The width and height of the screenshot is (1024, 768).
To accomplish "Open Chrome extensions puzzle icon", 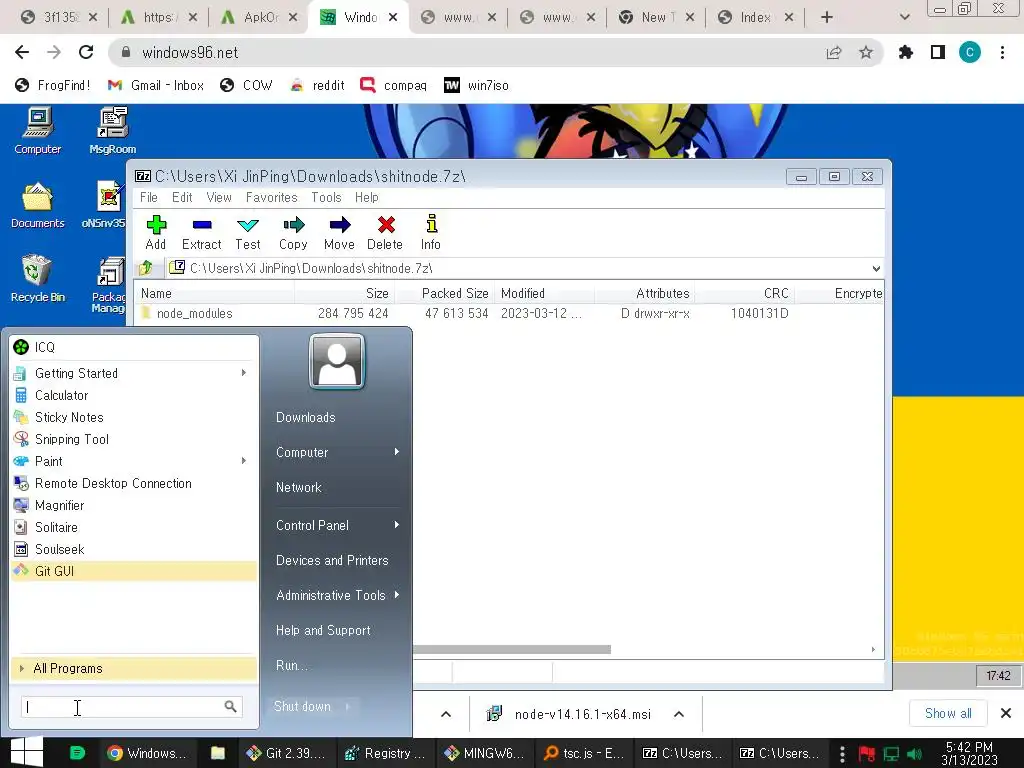I will point(906,52).
